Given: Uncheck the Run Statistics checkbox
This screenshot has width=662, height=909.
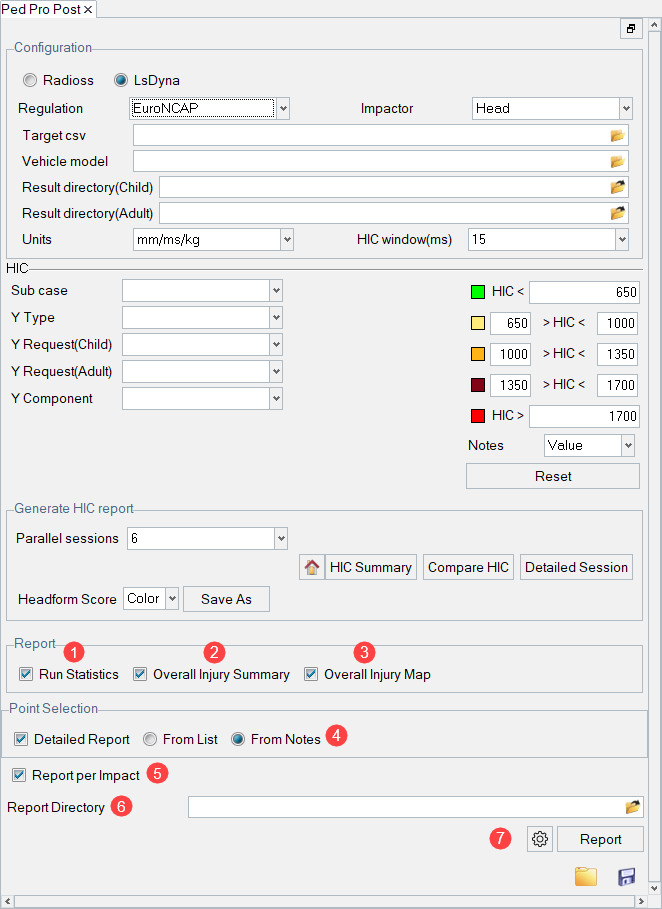Looking at the screenshot, I should [x=26, y=674].
